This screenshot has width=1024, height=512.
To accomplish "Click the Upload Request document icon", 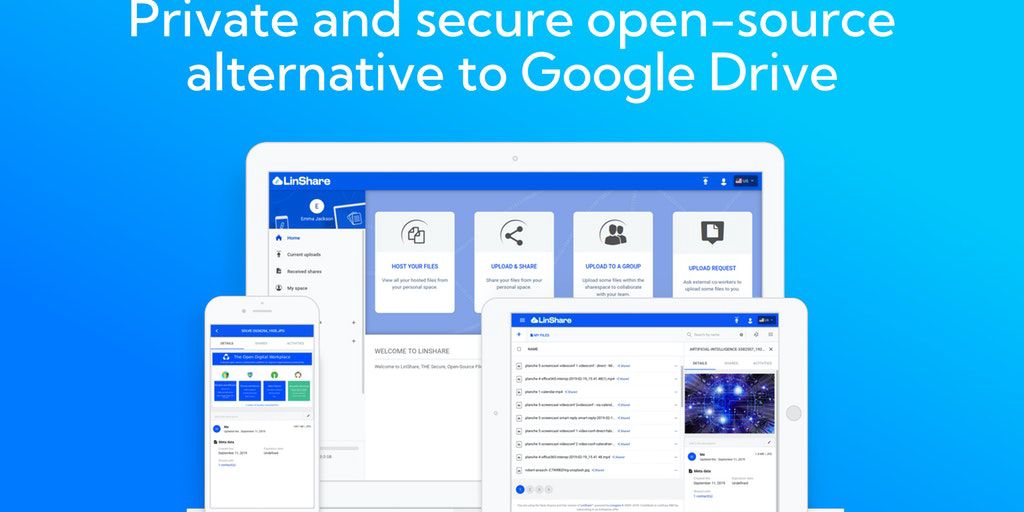I will click(712, 232).
